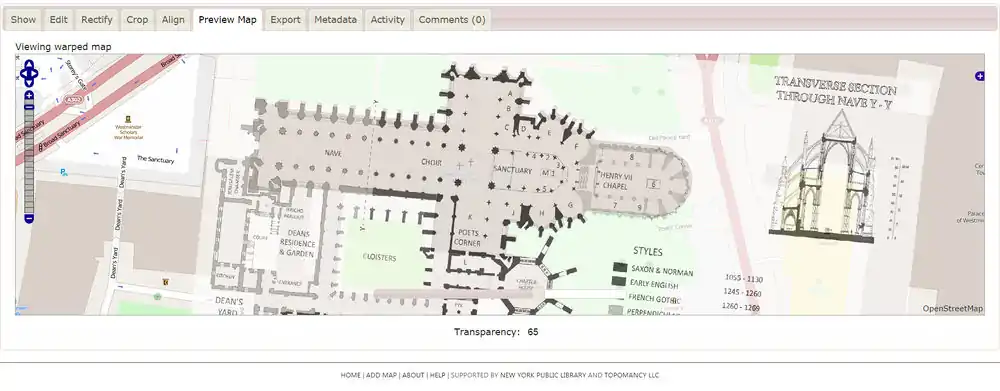
Task: View the Metadata tab
Action: point(335,20)
